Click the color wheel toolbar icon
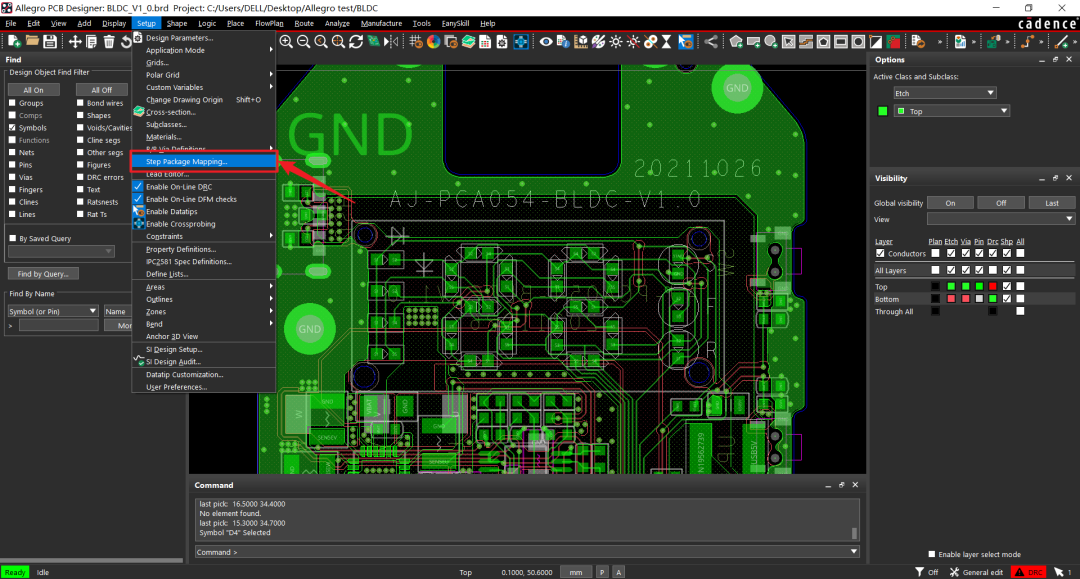The width and height of the screenshot is (1080, 579). pyautogui.click(x=433, y=41)
